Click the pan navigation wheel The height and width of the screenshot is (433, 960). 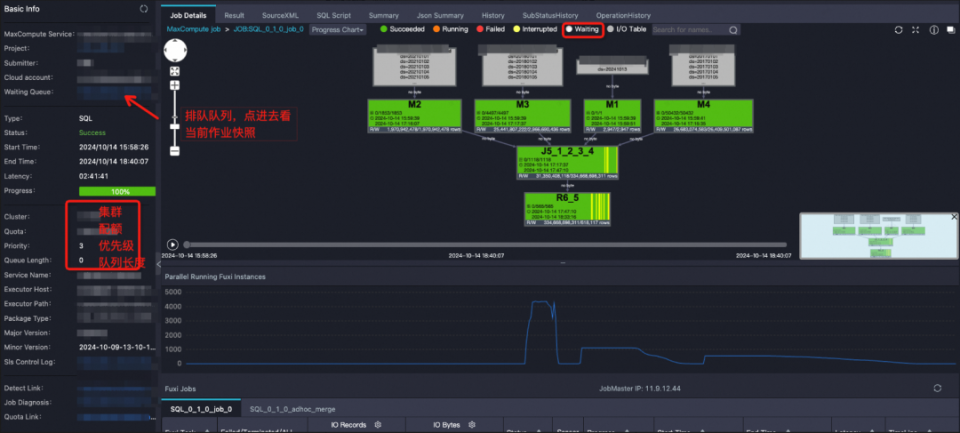[x=175, y=49]
